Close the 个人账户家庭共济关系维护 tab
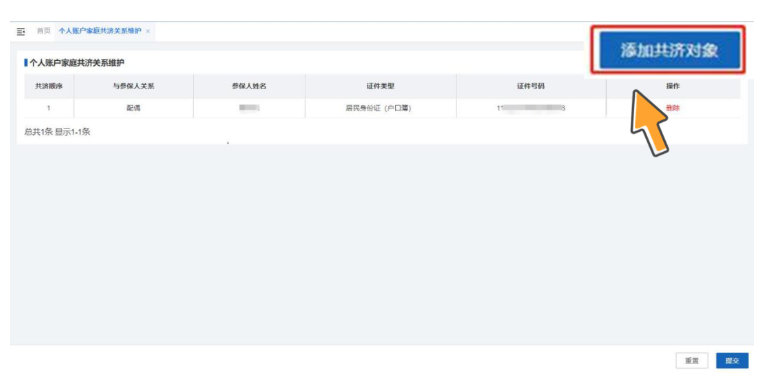 pyautogui.click(x=148, y=31)
